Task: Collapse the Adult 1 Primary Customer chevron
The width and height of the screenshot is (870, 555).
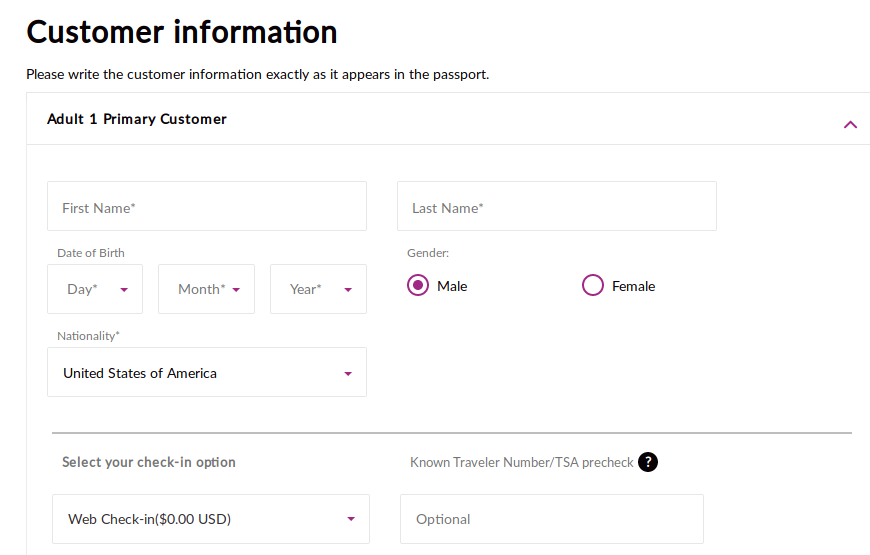Action: pos(850,125)
